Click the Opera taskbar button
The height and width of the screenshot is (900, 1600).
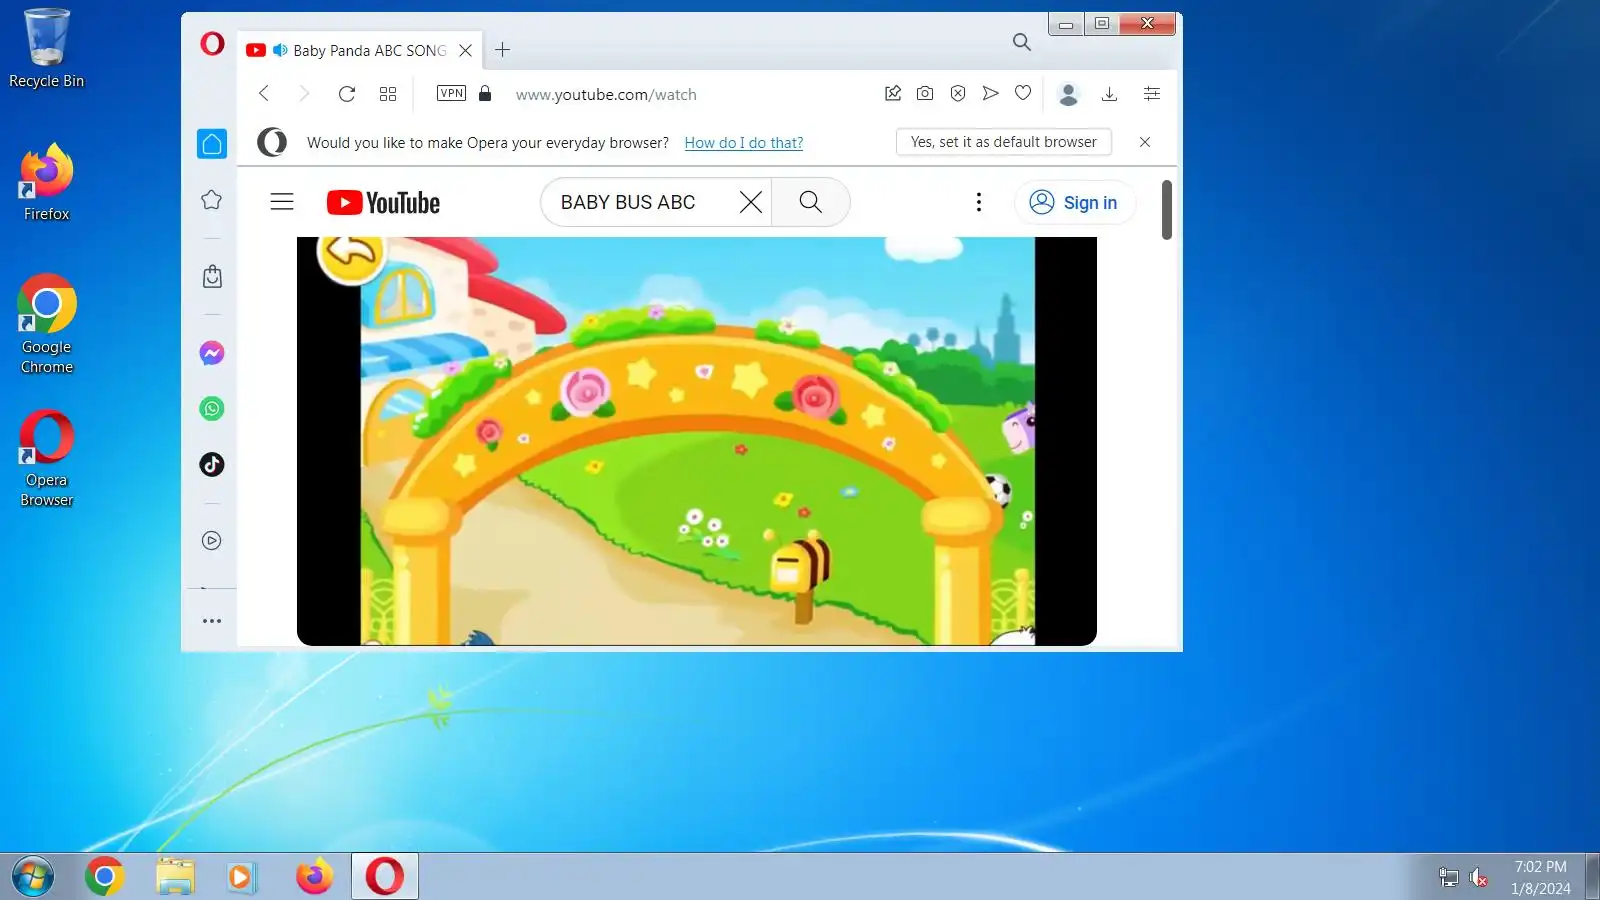385,877
